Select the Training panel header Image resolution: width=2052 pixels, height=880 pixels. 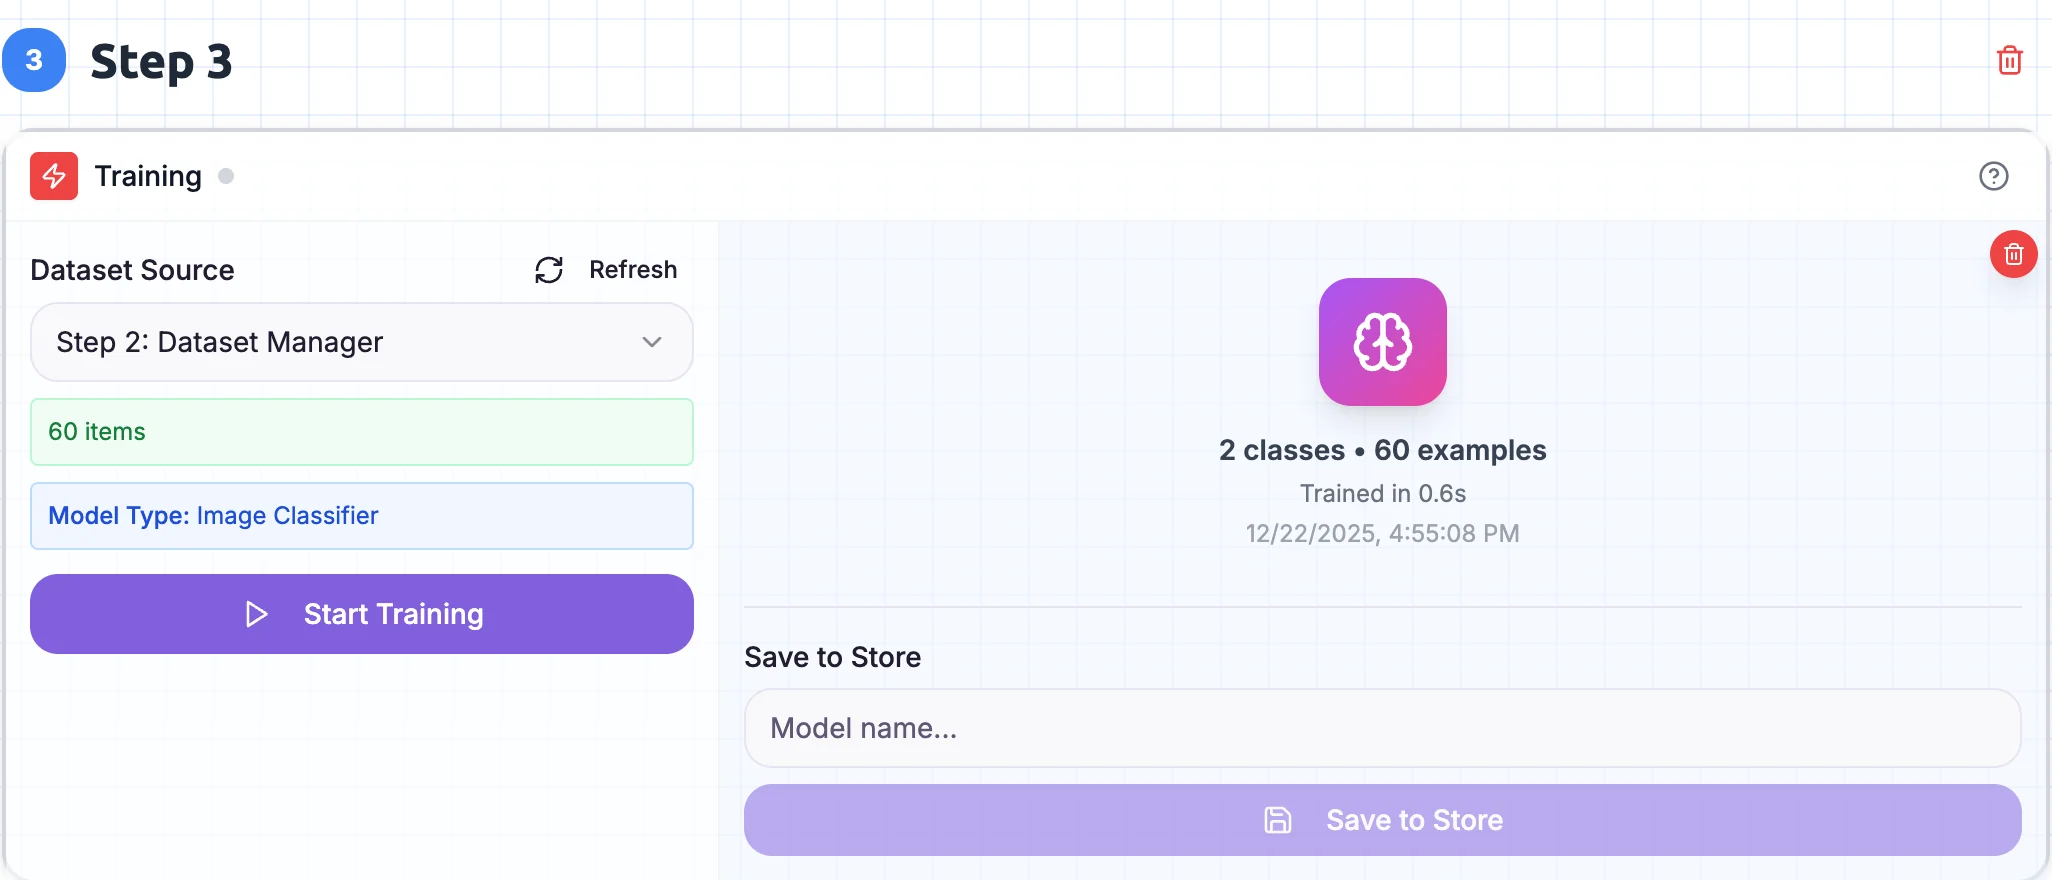point(147,176)
